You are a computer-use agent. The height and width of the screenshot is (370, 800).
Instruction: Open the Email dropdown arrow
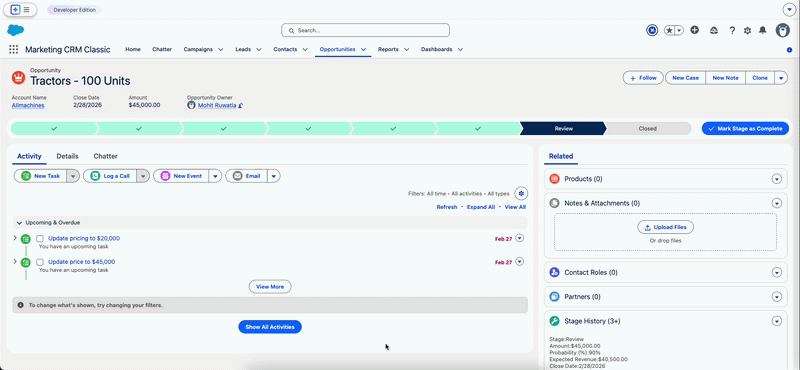point(274,176)
